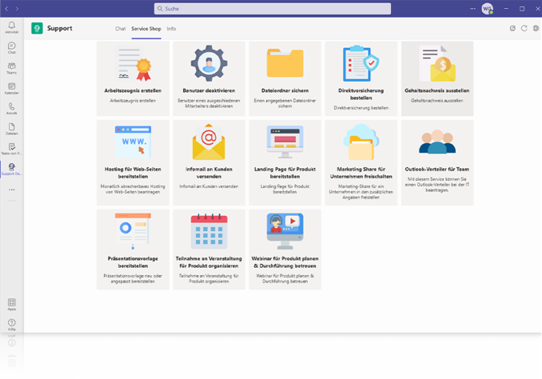Open Apps store in the sidebar

11,304
